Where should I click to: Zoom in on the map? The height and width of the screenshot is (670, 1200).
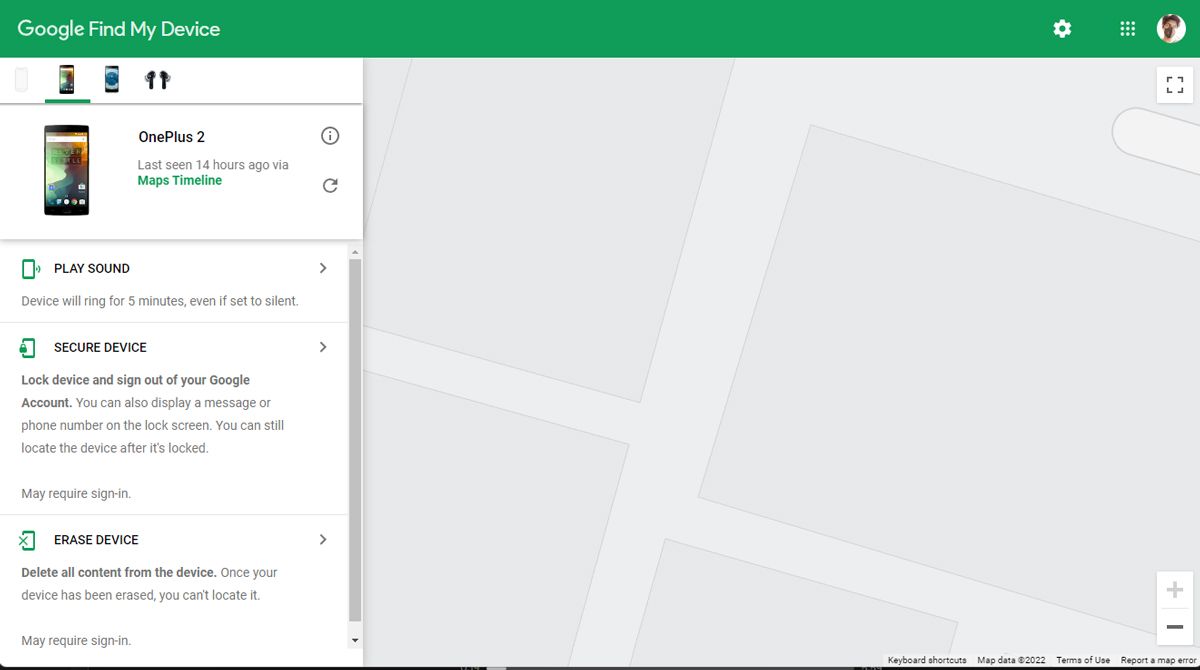pyautogui.click(x=1175, y=590)
